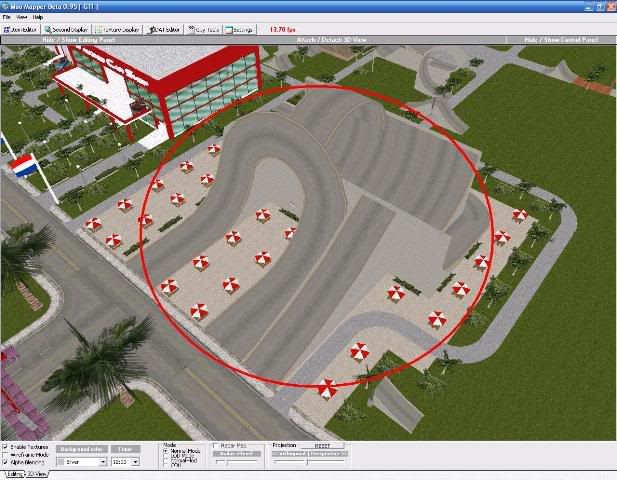Open the Second Display tool

(x=67, y=30)
